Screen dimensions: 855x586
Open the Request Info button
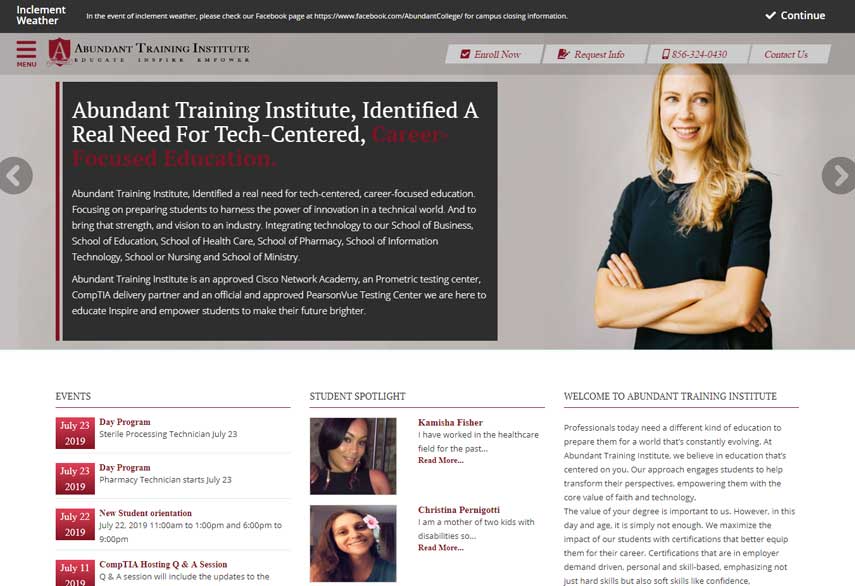594,54
